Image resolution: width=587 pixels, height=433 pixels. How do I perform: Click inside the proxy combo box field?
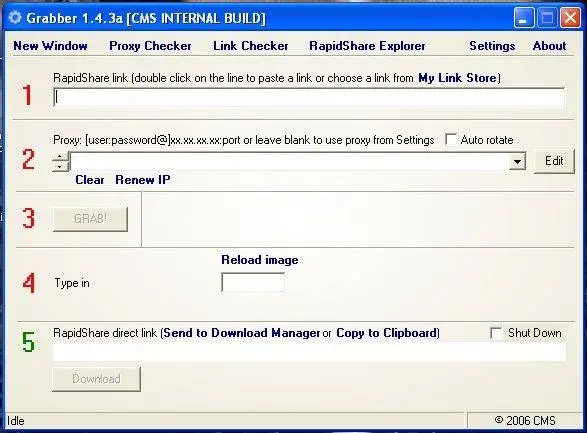(289, 162)
